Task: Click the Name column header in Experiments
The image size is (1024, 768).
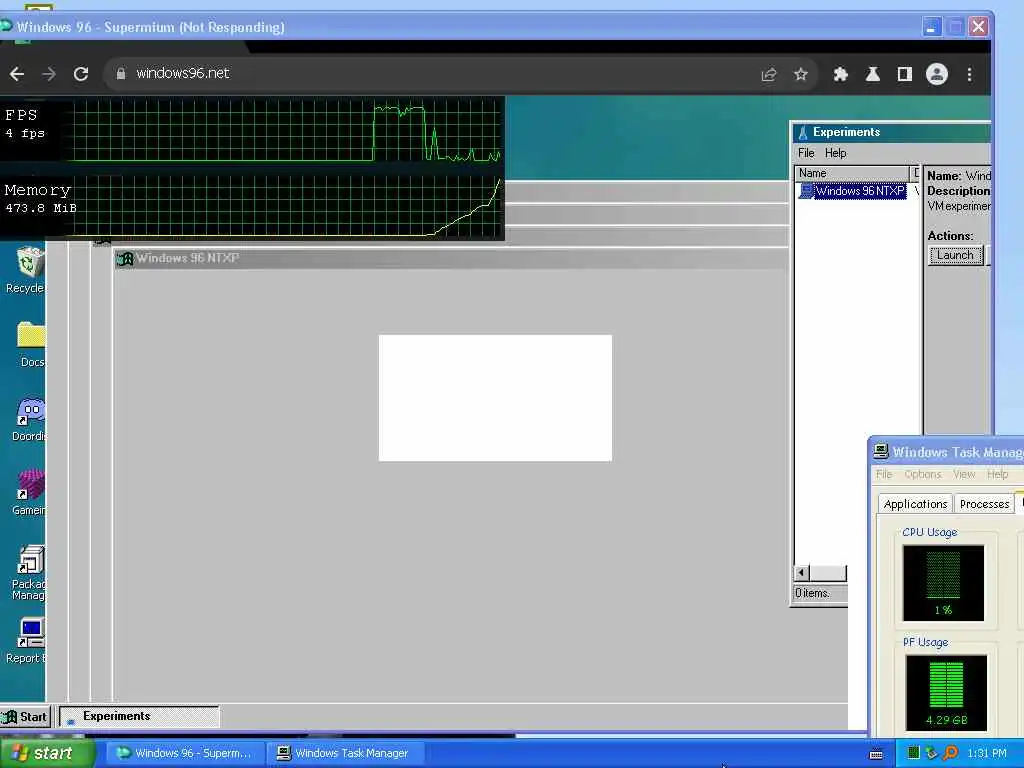Action: tap(852, 173)
